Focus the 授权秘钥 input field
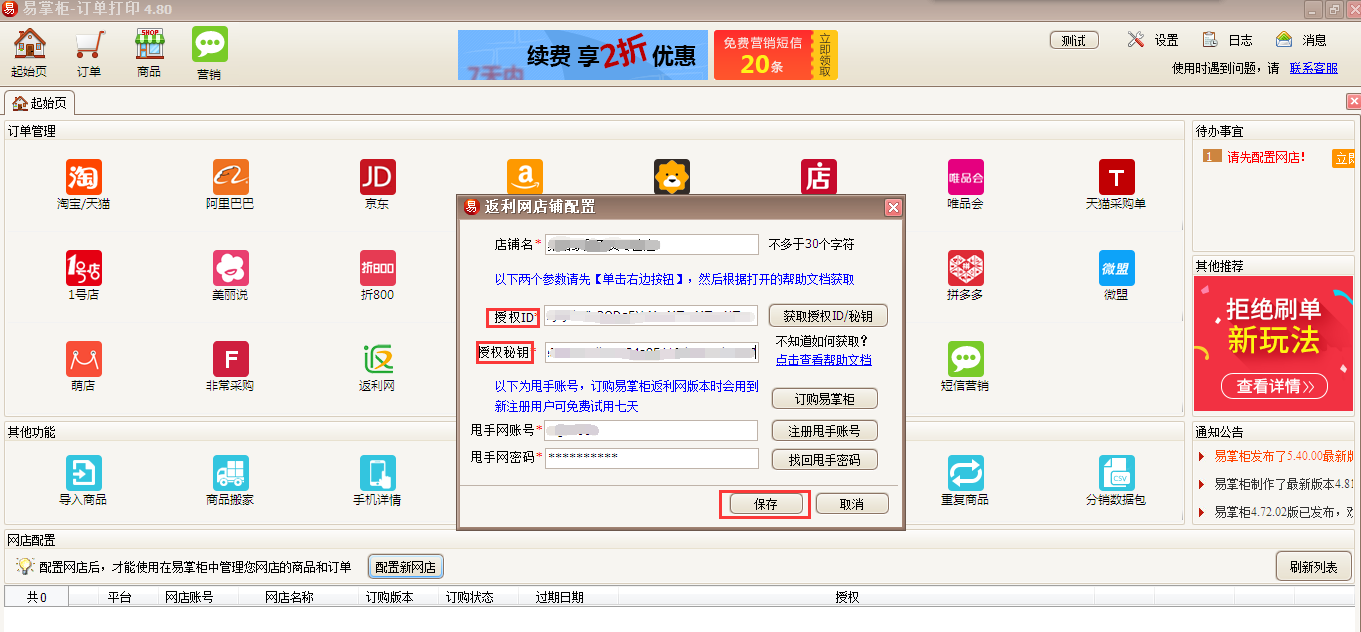Viewport: 1361px width, 632px height. click(x=652, y=352)
